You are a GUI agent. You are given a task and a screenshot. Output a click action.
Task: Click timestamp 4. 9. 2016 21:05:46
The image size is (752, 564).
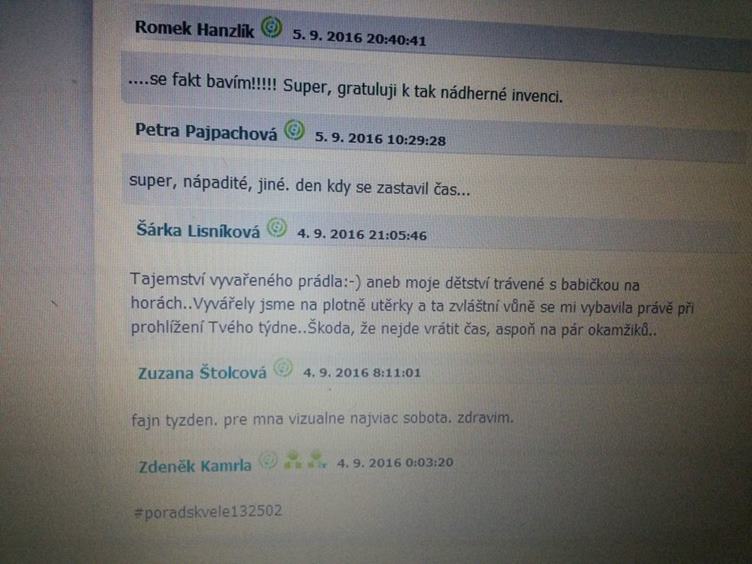(x=362, y=235)
